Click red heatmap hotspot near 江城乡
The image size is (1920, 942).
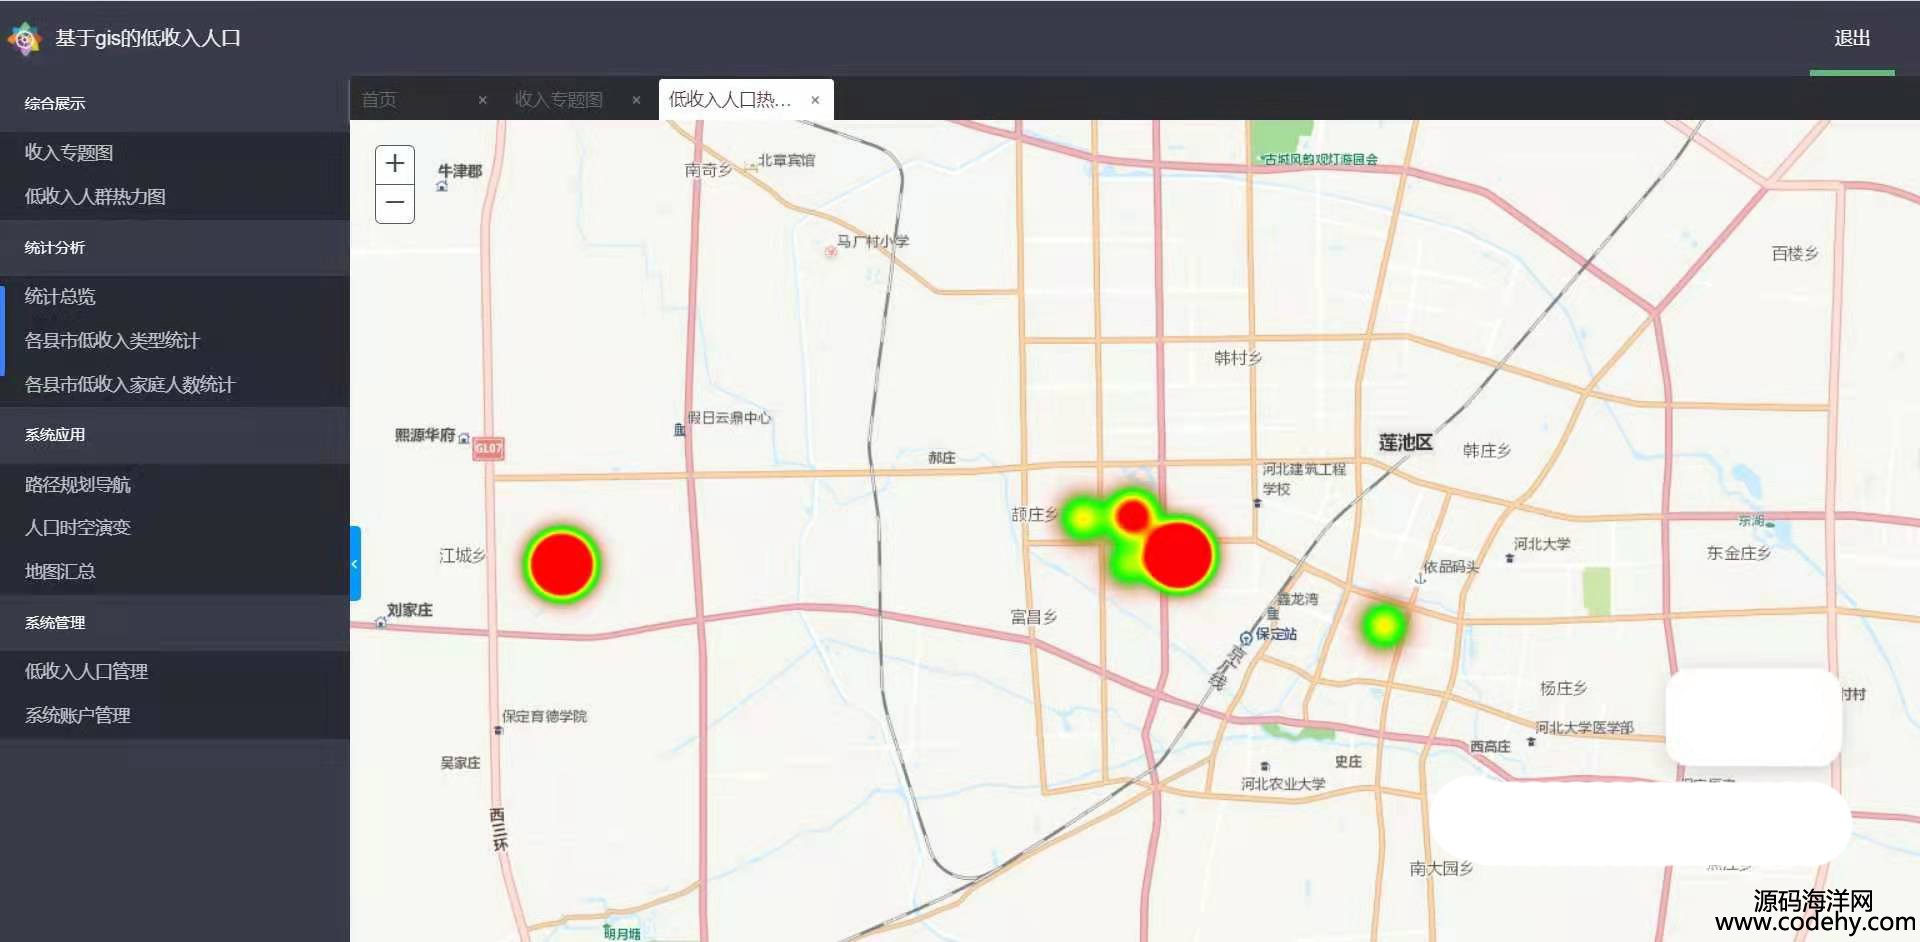[562, 564]
